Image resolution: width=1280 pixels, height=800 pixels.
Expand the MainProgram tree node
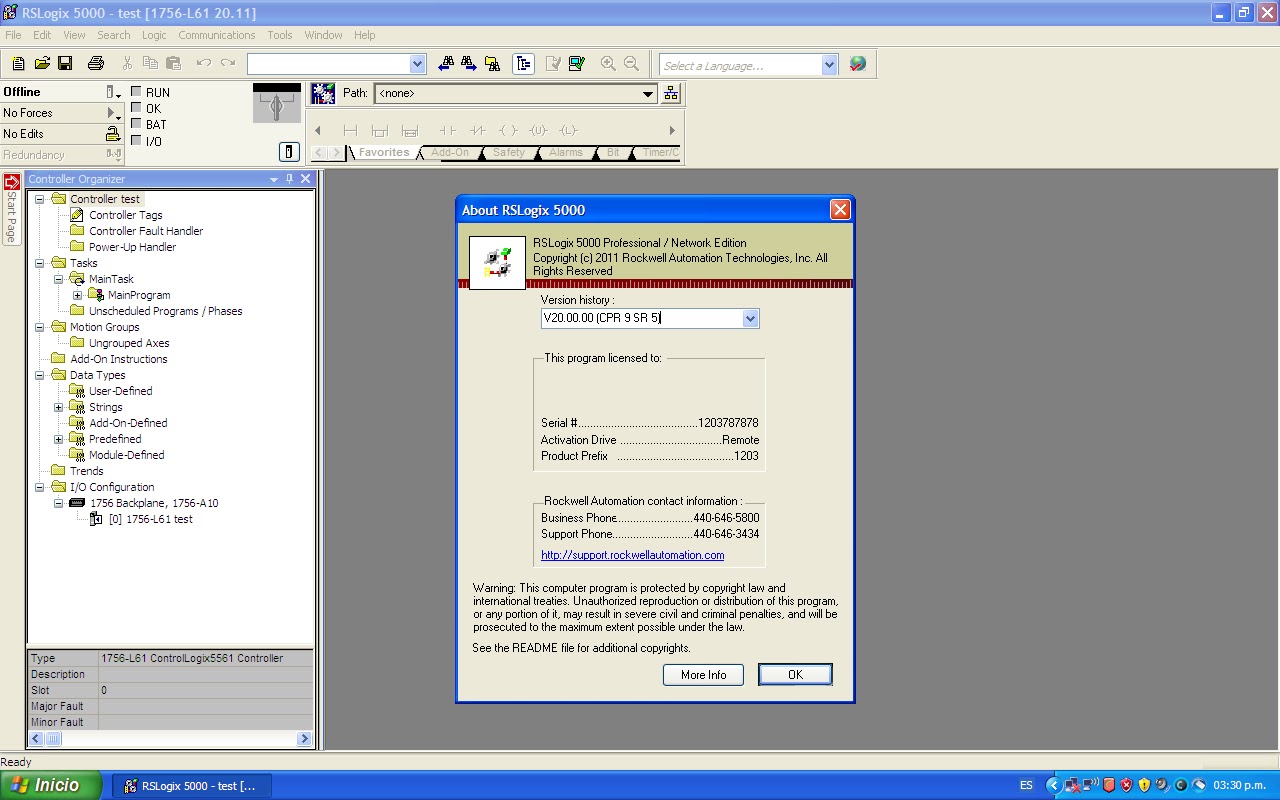coord(78,295)
